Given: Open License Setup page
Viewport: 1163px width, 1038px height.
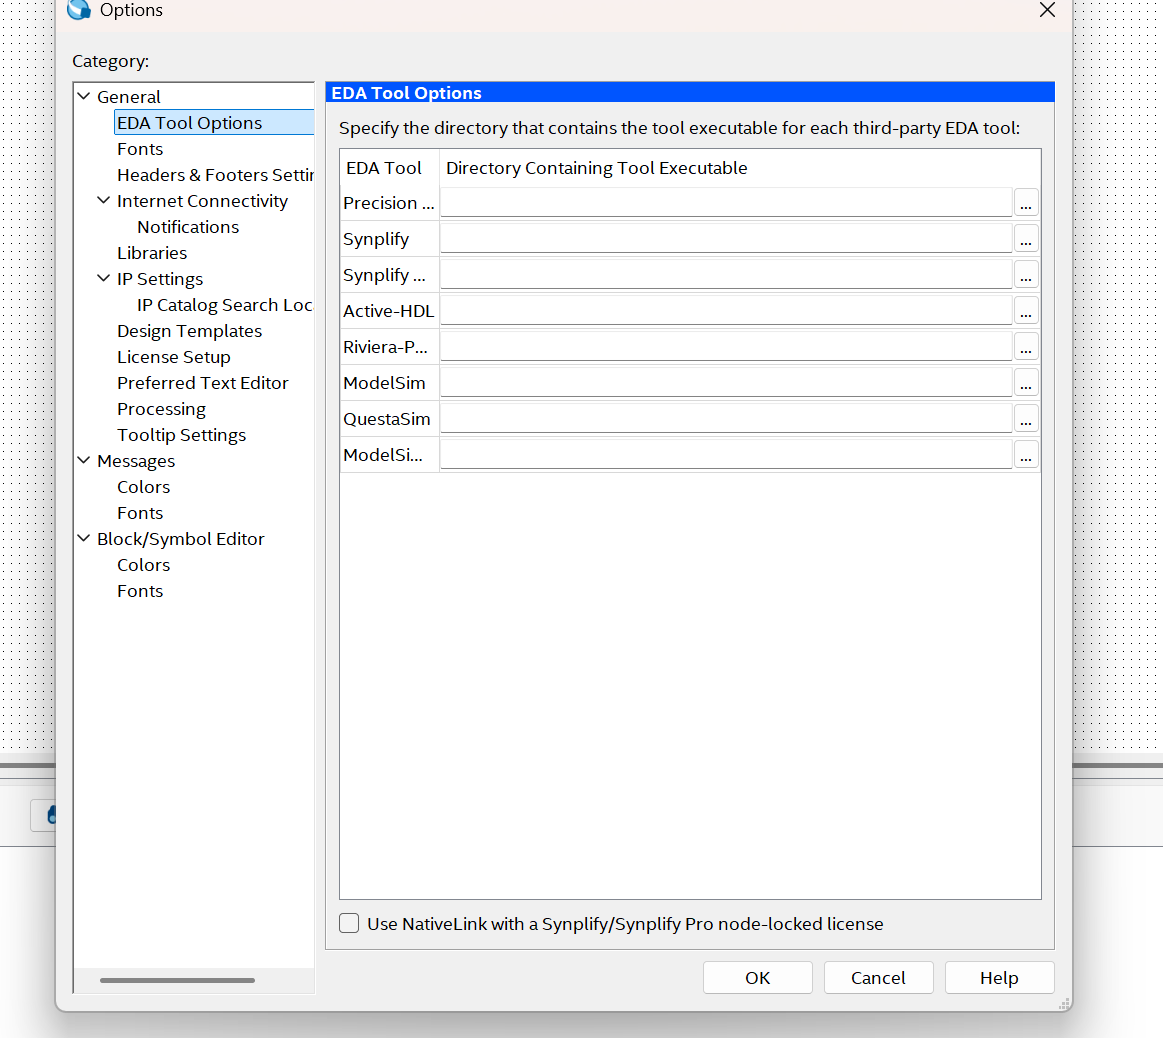Looking at the screenshot, I should pos(174,357).
